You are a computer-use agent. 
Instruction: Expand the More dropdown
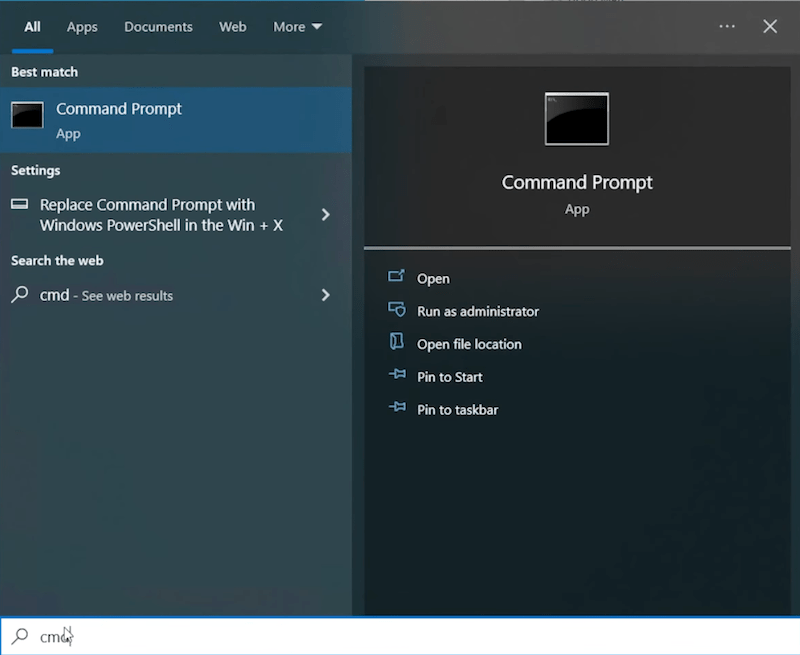click(297, 27)
